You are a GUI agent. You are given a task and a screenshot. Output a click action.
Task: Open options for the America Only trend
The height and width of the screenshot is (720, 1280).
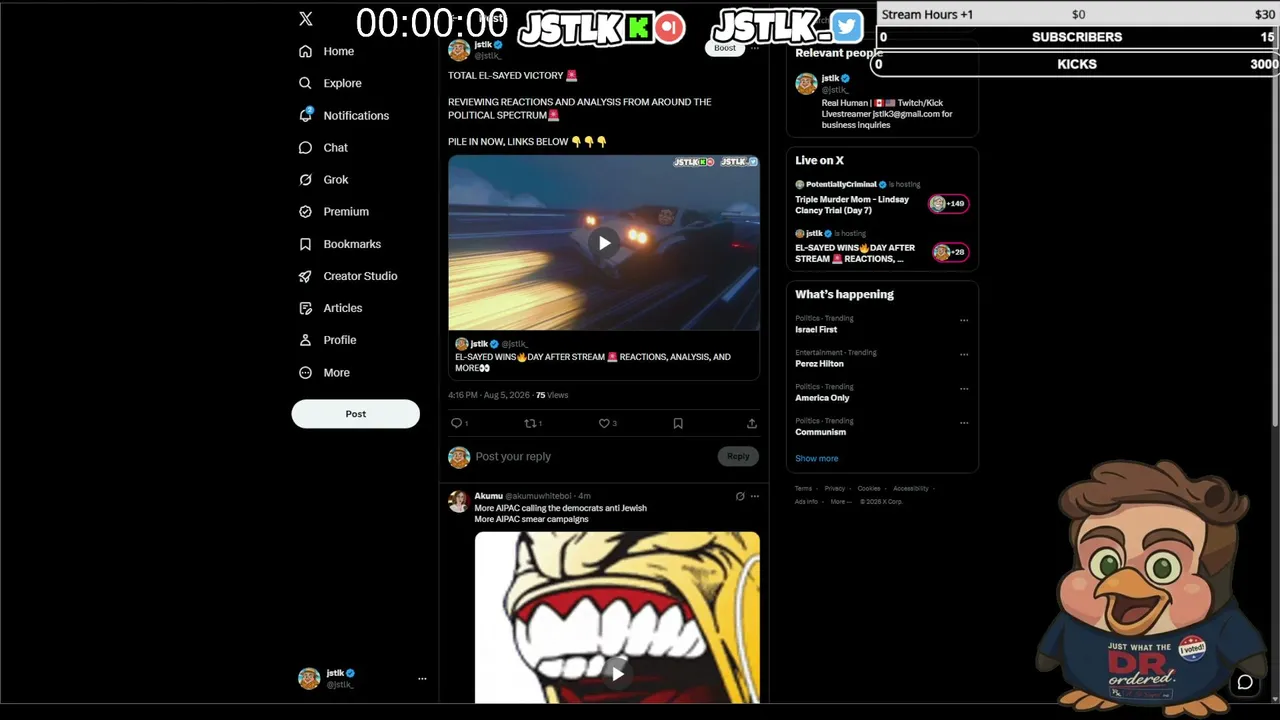(964, 389)
